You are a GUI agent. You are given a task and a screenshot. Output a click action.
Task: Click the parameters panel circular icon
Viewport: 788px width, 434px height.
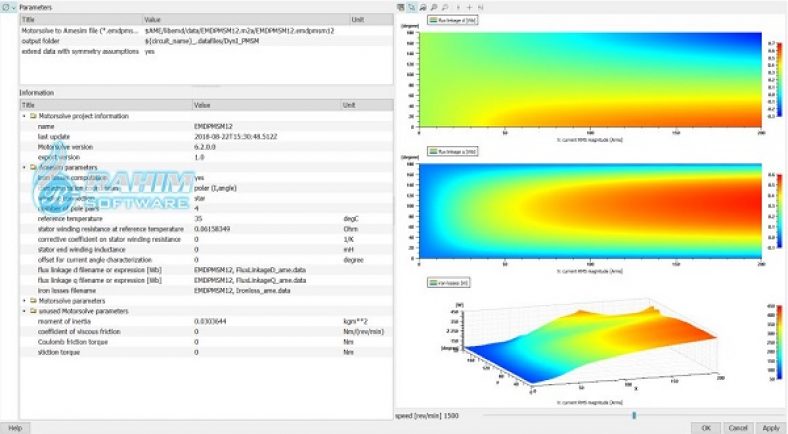[x=5, y=7]
